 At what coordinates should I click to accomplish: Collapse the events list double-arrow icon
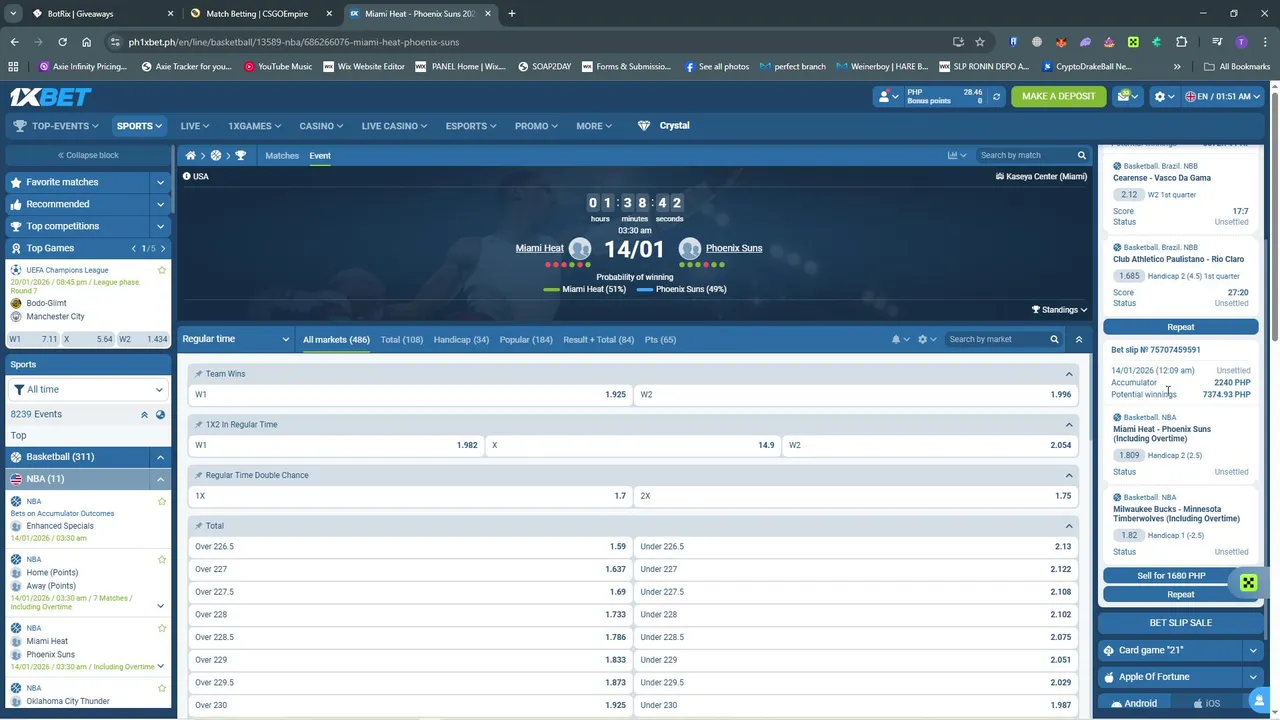click(x=144, y=414)
